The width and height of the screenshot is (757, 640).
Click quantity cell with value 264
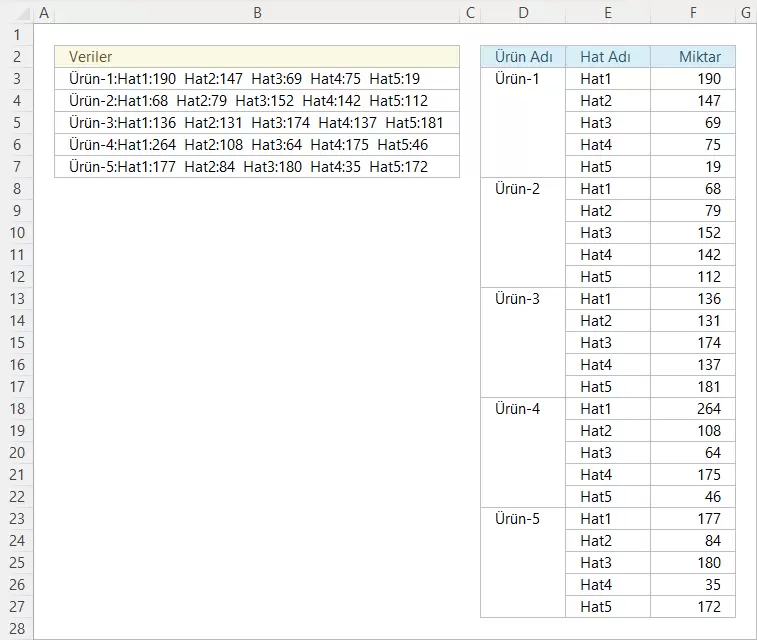[x=693, y=409]
